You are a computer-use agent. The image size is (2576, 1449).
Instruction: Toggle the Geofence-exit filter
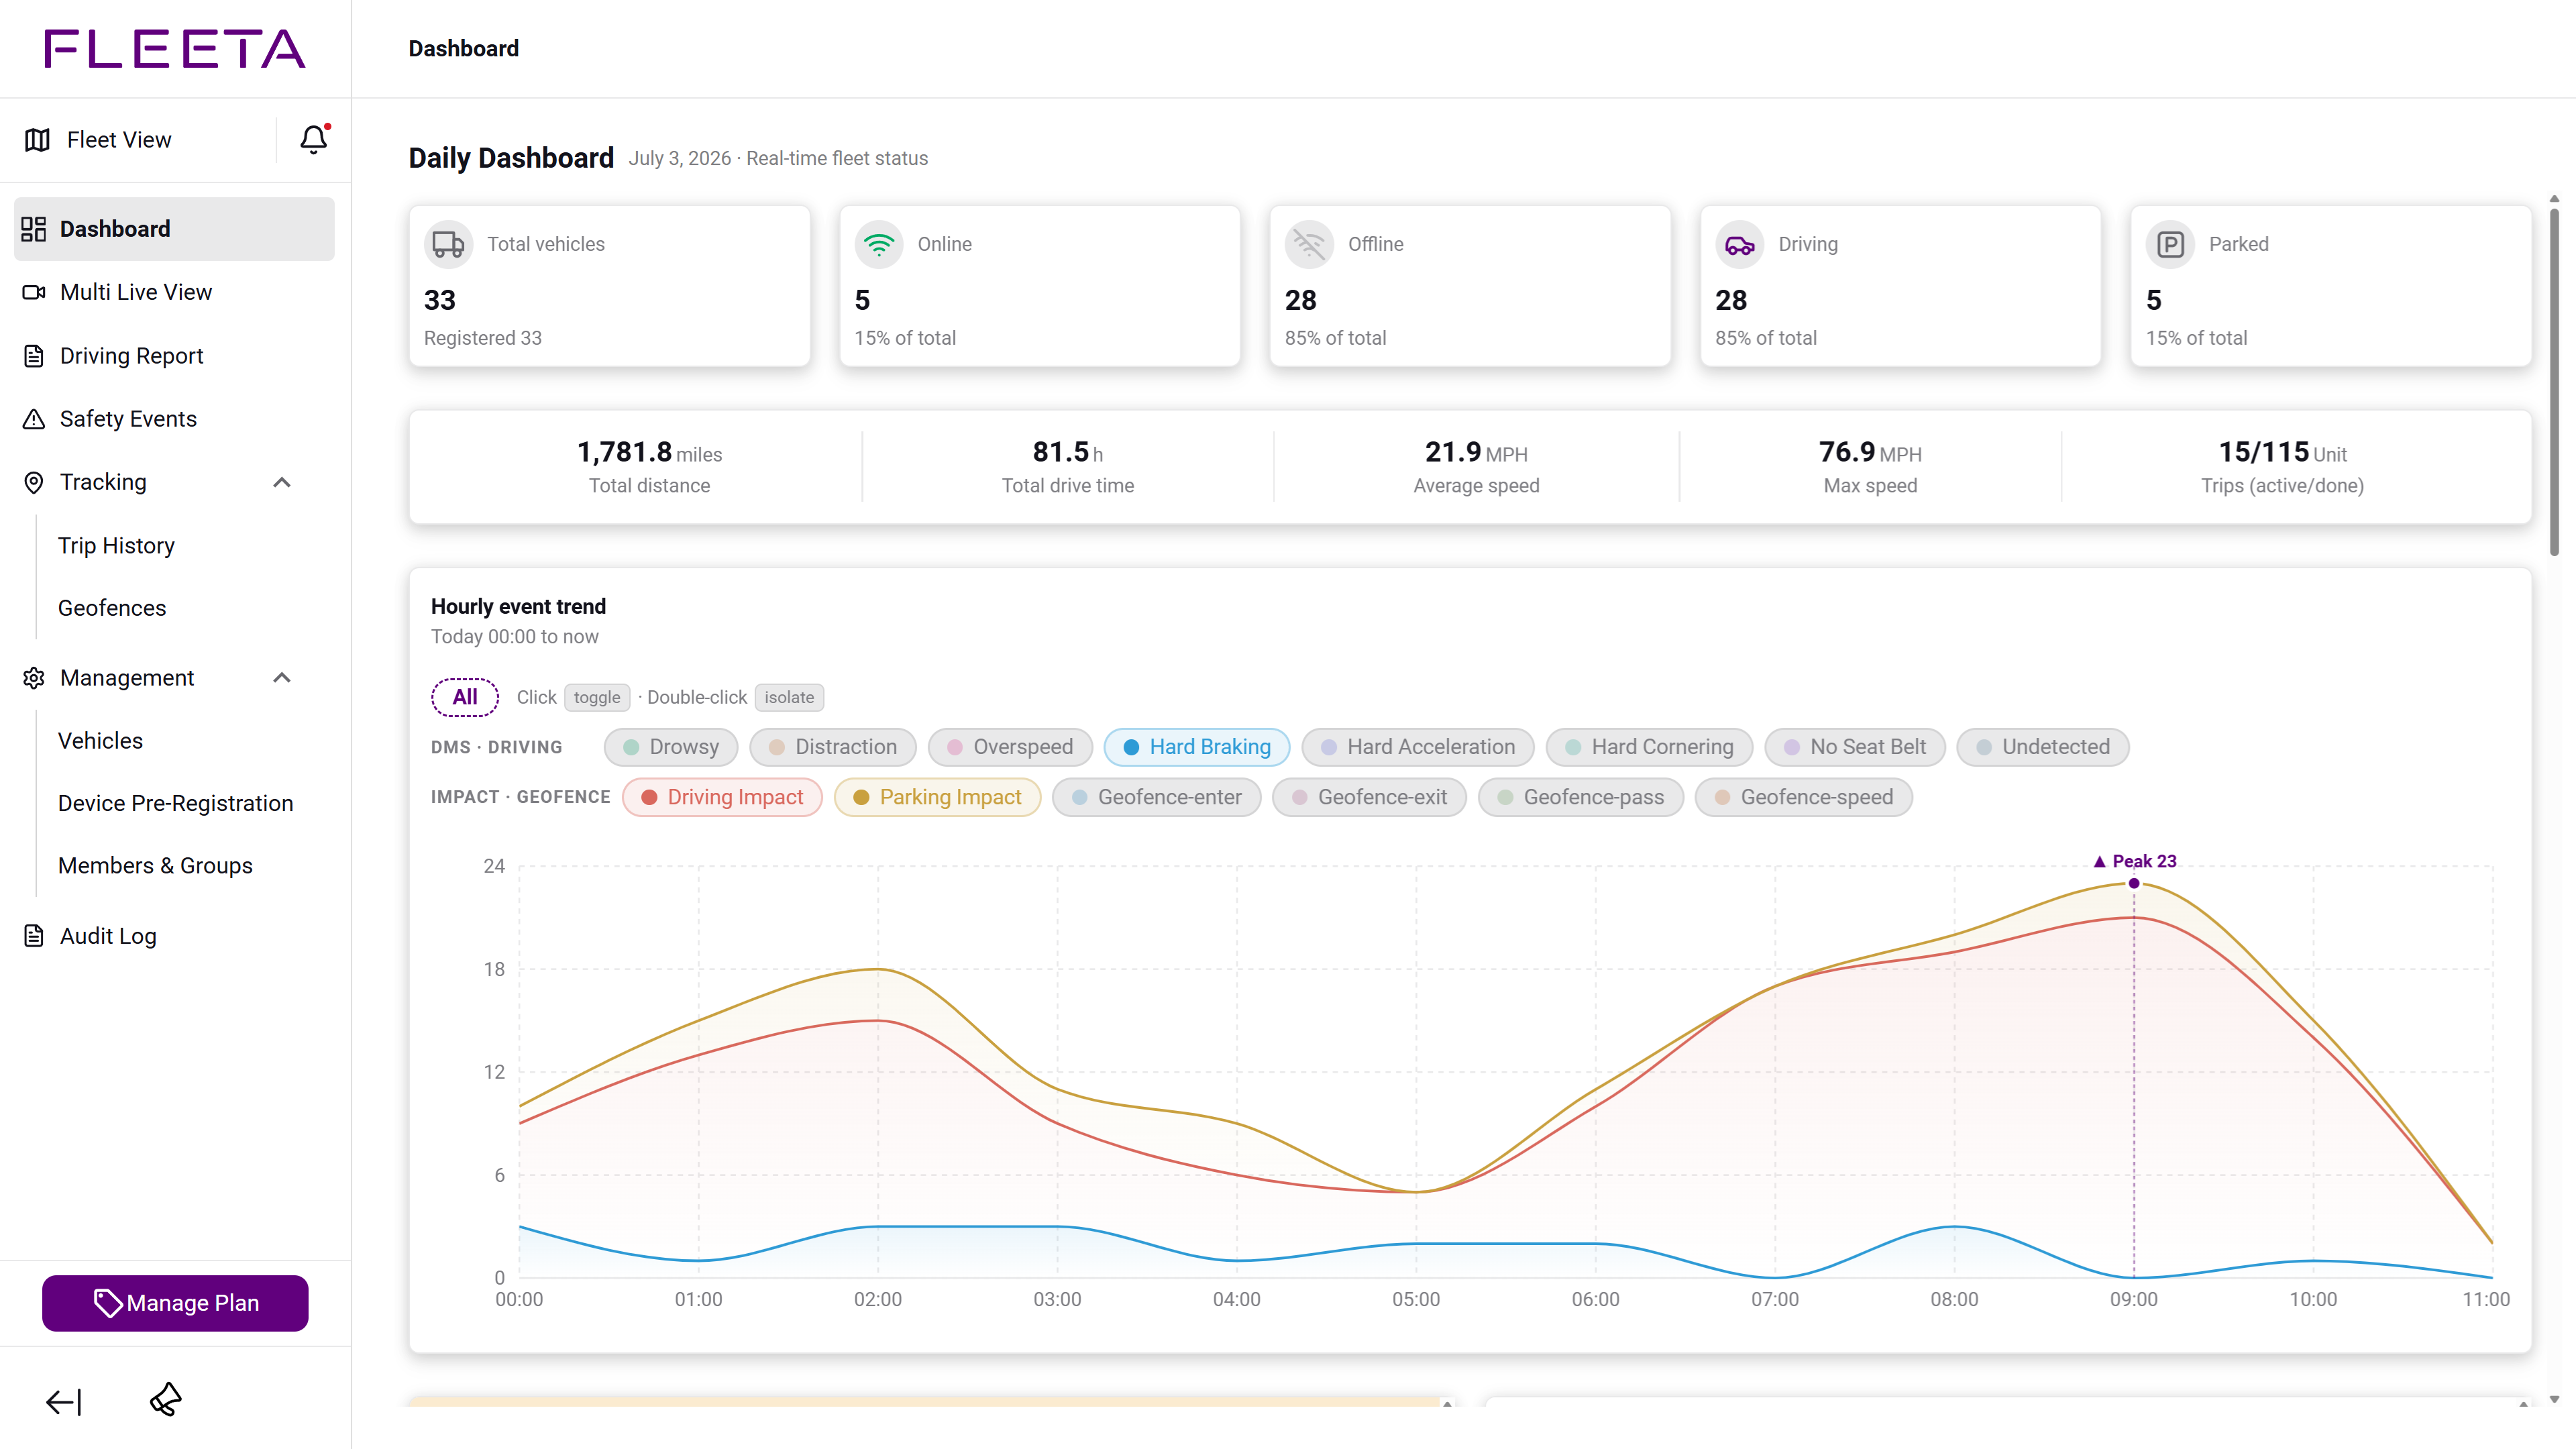coord(1369,797)
